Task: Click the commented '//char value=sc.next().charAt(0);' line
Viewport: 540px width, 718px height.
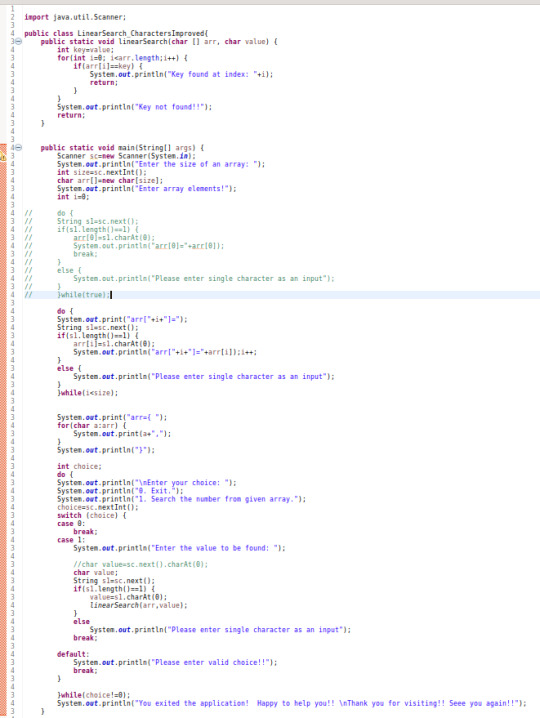Action: [x=141, y=565]
